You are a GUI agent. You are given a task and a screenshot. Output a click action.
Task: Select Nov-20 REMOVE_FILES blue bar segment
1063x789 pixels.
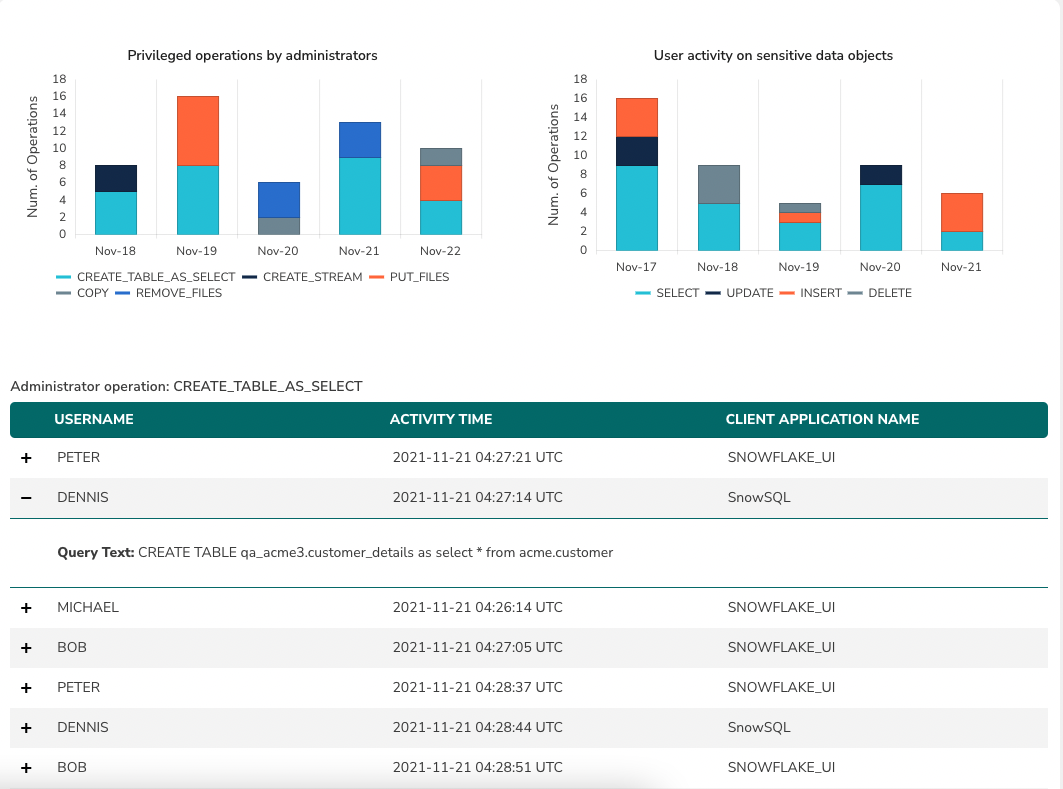[x=279, y=200]
